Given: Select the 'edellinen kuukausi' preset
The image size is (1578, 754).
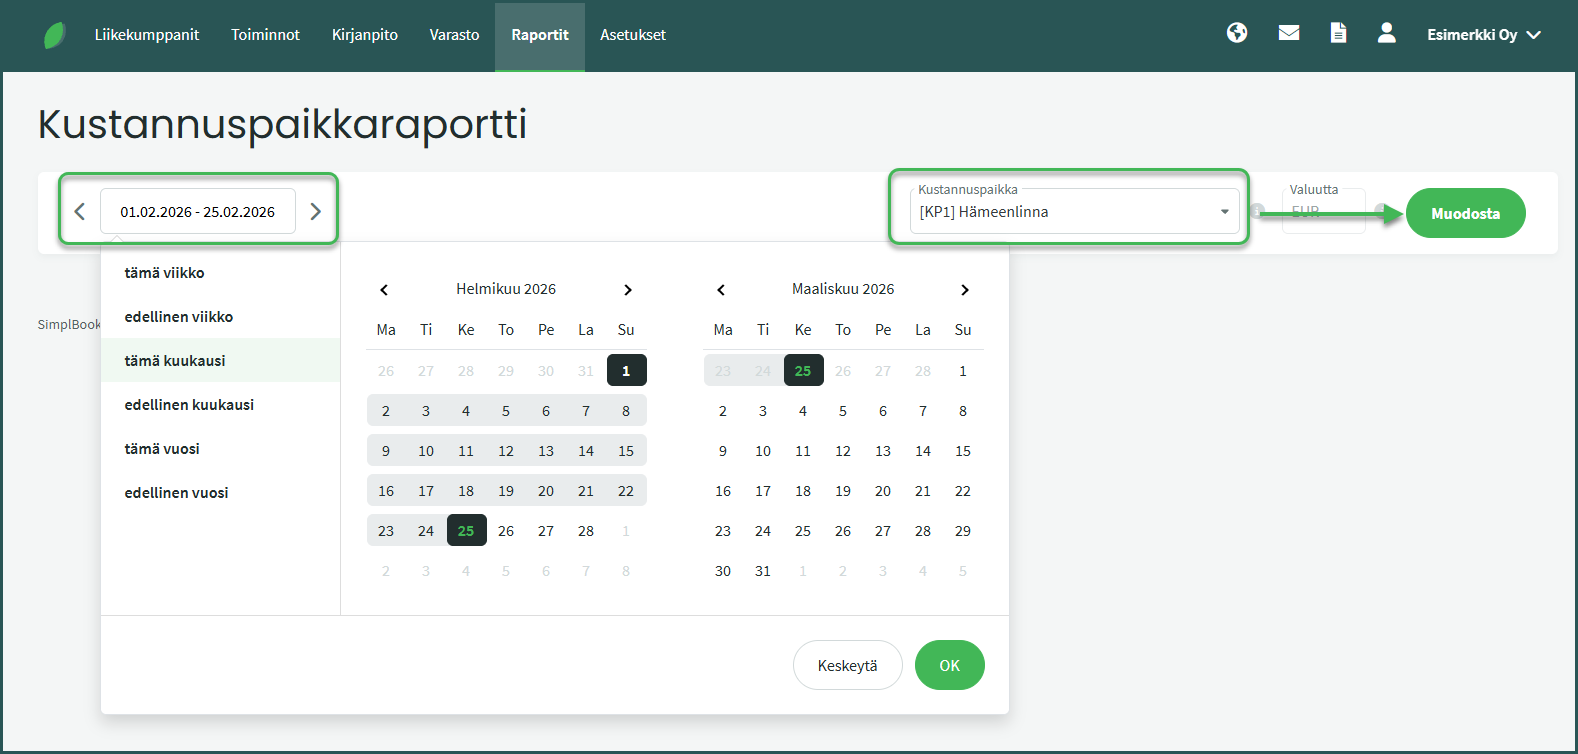Looking at the screenshot, I should (x=189, y=405).
